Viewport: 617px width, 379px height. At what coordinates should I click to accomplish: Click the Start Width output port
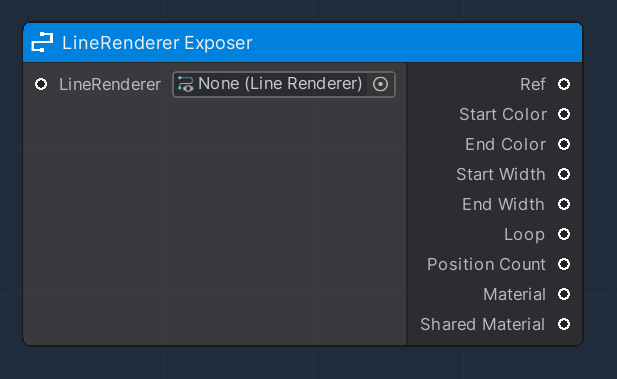pyautogui.click(x=564, y=174)
